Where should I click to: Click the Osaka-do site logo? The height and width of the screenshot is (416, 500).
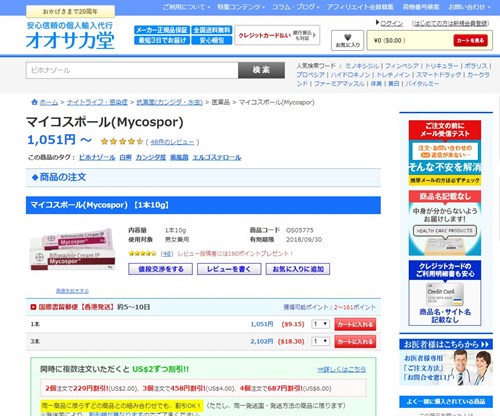pos(70,36)
